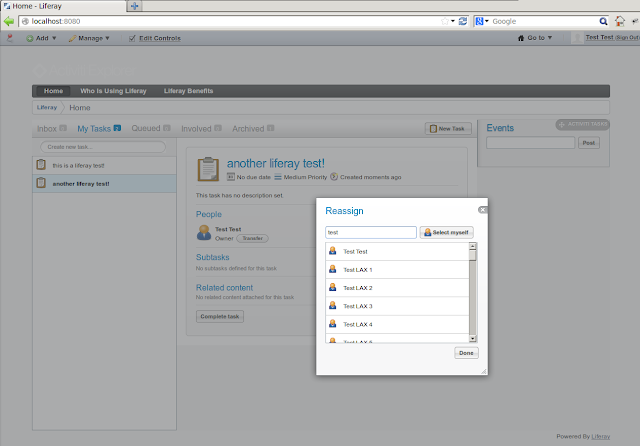Click the No due date calendar icon
The width and height of the screenshot is (640, 446).
[x=231, y=177]
